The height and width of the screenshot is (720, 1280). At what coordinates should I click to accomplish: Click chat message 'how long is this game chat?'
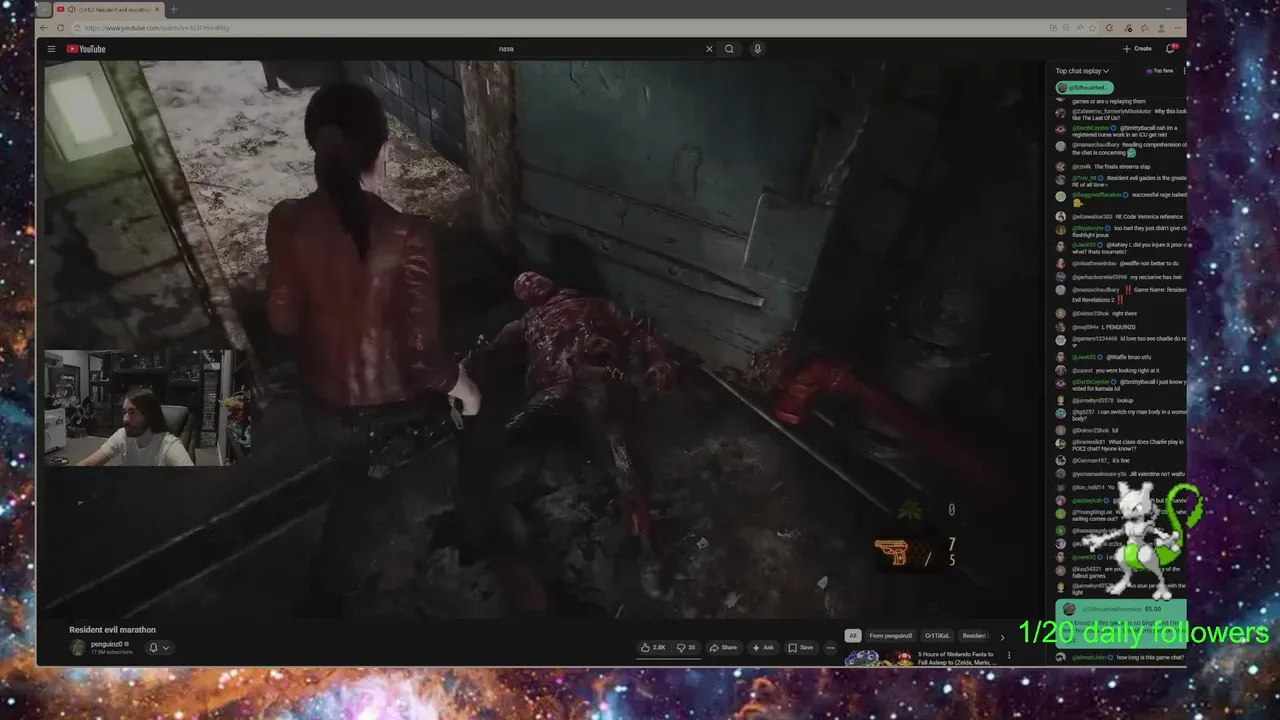pos(1150,658)
